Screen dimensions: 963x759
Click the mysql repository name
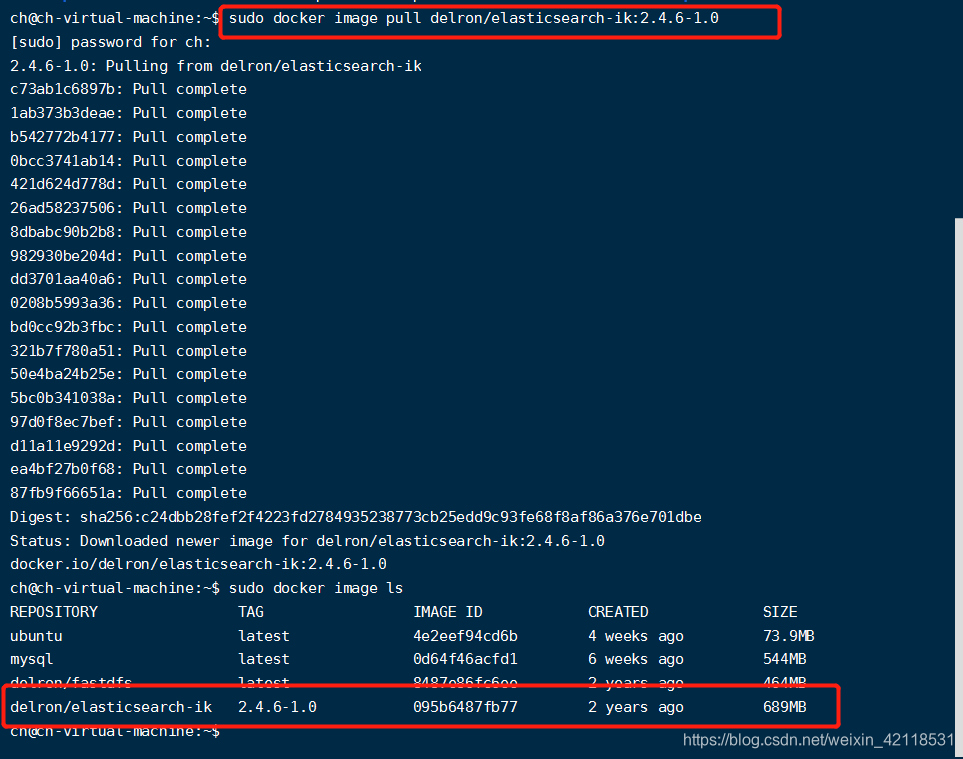pyautogui.click(x=31, y=660)
